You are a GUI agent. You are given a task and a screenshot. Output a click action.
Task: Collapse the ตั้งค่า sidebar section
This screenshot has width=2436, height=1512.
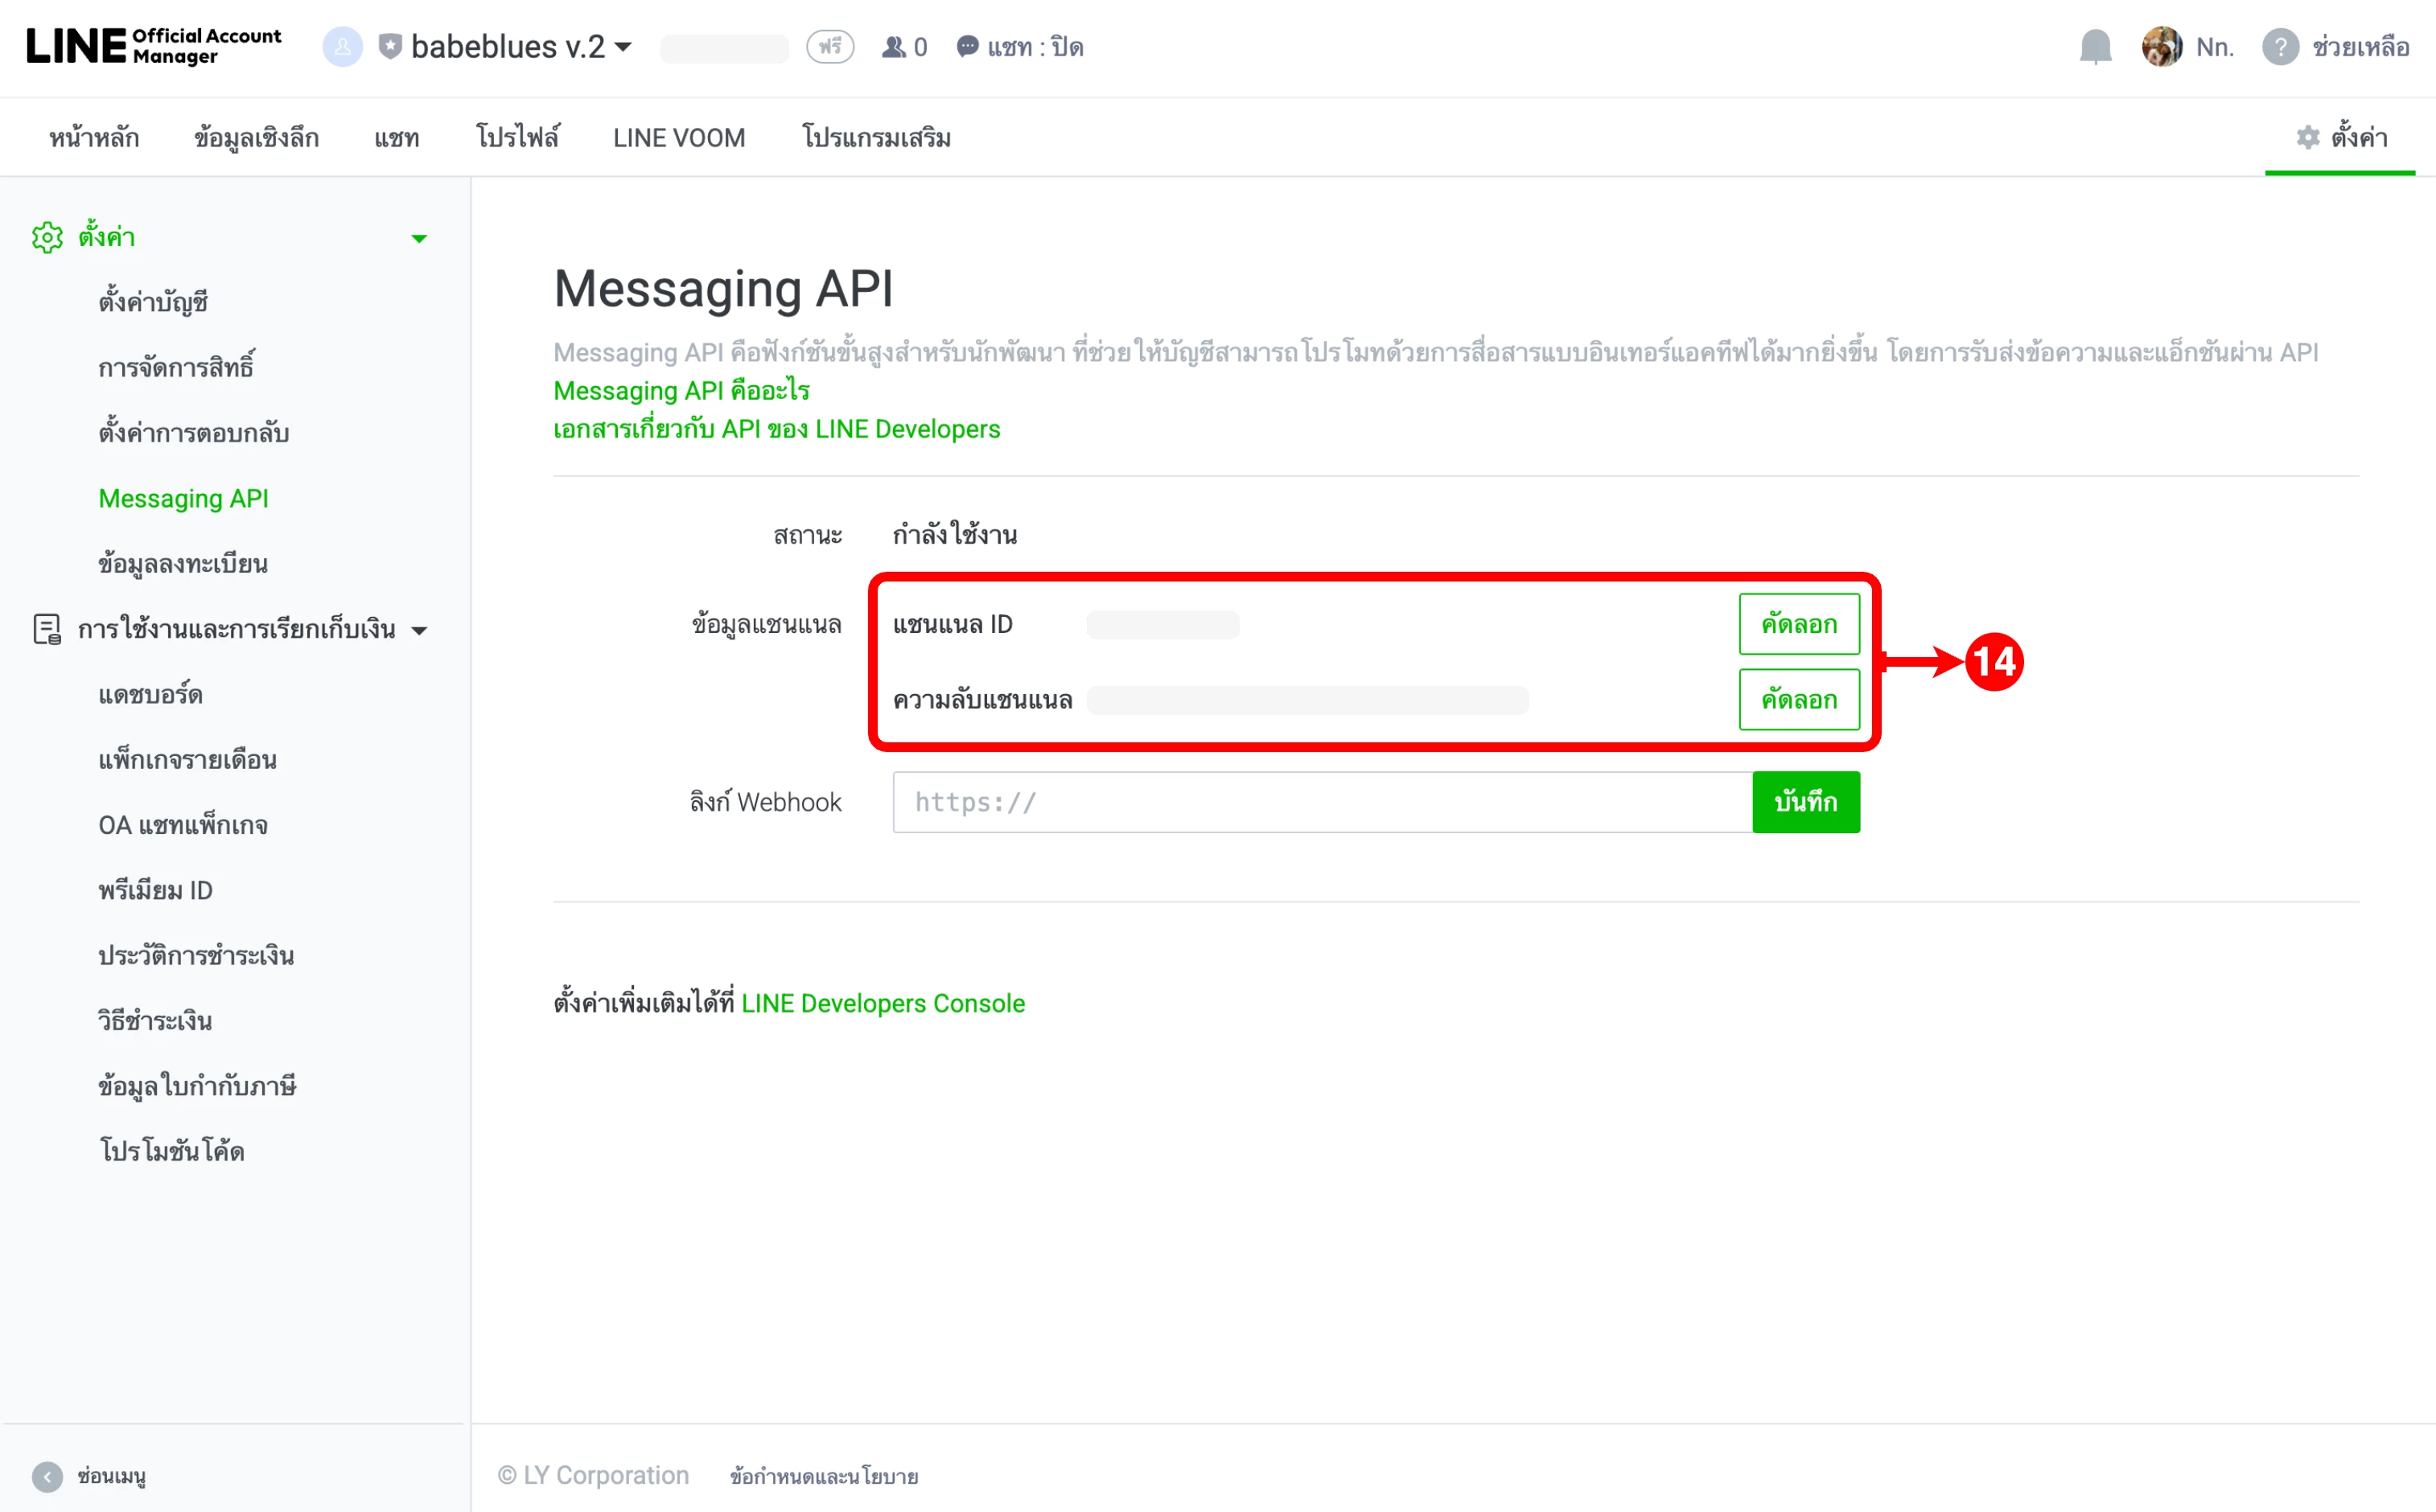coord(419,239)
